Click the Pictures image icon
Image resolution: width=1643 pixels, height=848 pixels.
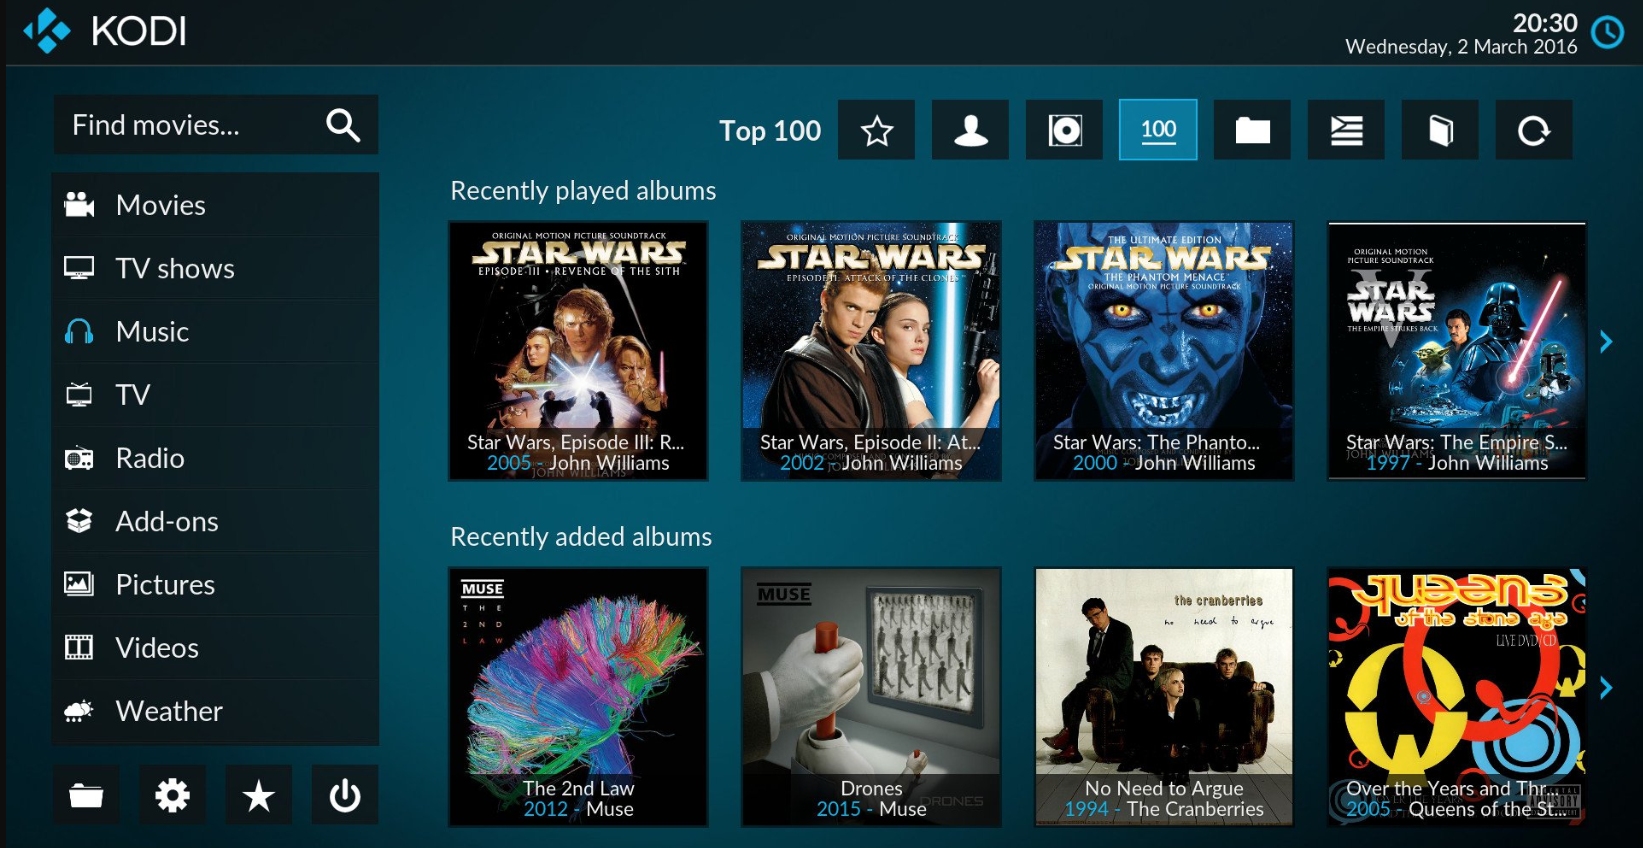click(79, 583)
